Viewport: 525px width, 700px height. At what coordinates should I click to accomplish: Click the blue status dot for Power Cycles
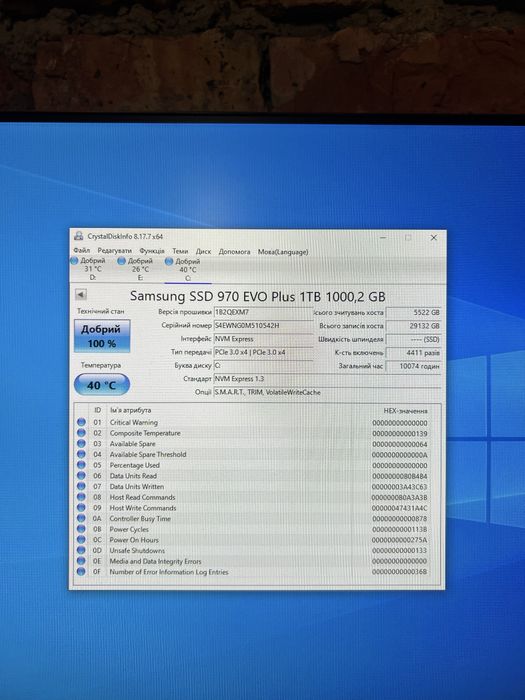[81, 529]
